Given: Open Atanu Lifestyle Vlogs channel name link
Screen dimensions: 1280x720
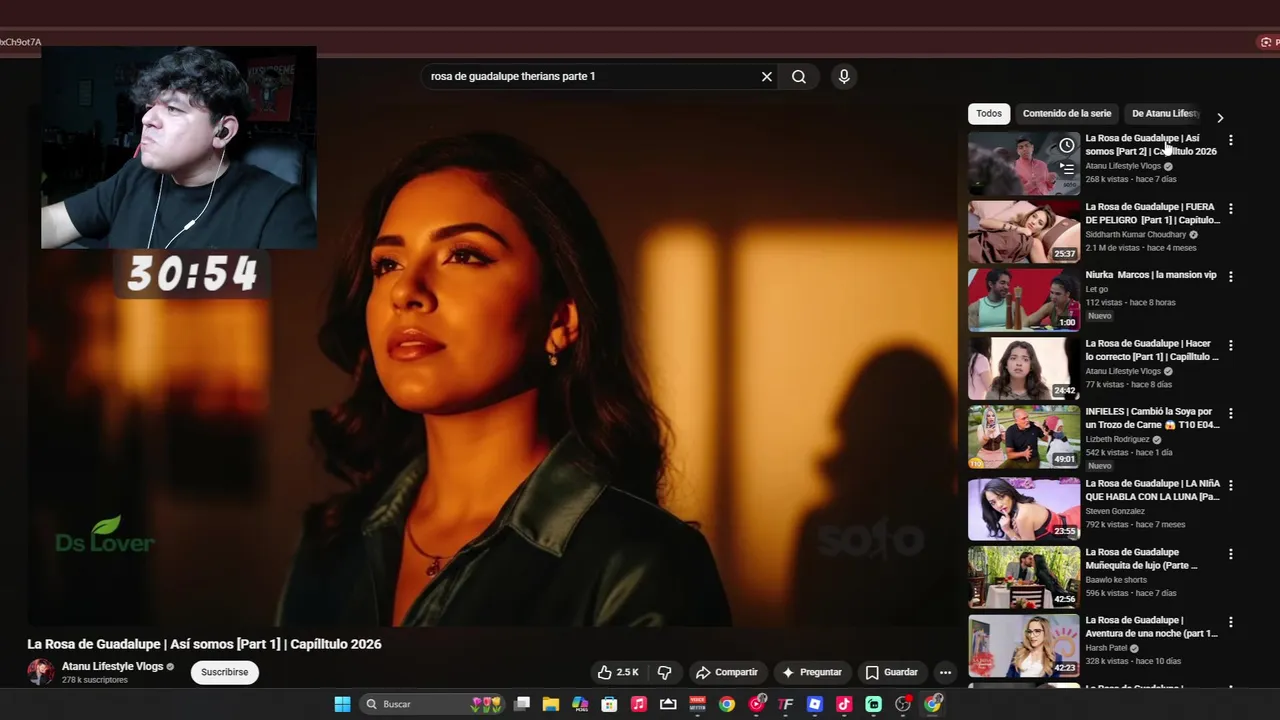Looking at the screenshot, I should pyautogui.click(x=112, y=666).
